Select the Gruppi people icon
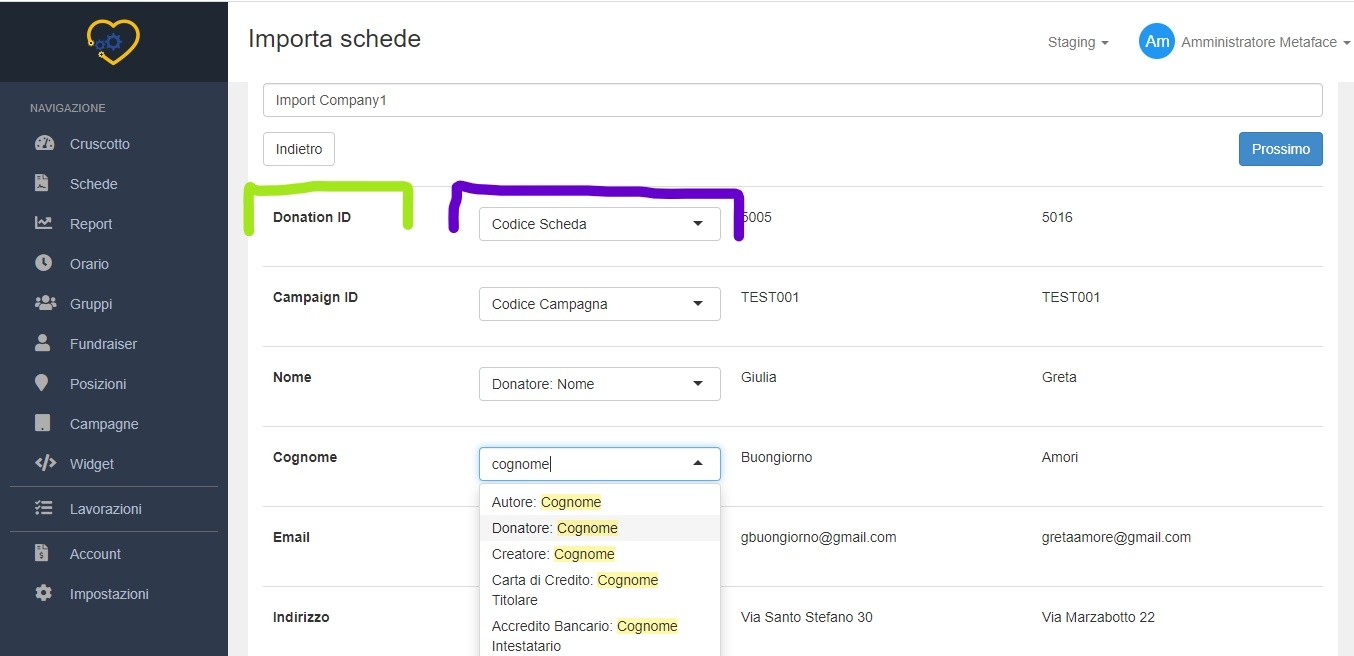Image resolution: width=1354 pixels, height=656 pixels. click(45, 303)
